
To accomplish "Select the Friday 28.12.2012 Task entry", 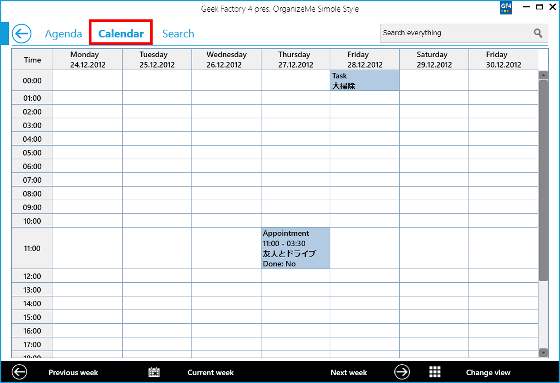I will pyautogui.click(x=365, y=80).
